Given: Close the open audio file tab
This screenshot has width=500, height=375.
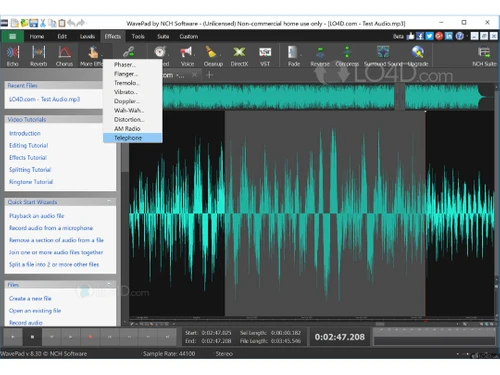Looking at the screenshot, I should coord(194,75).
